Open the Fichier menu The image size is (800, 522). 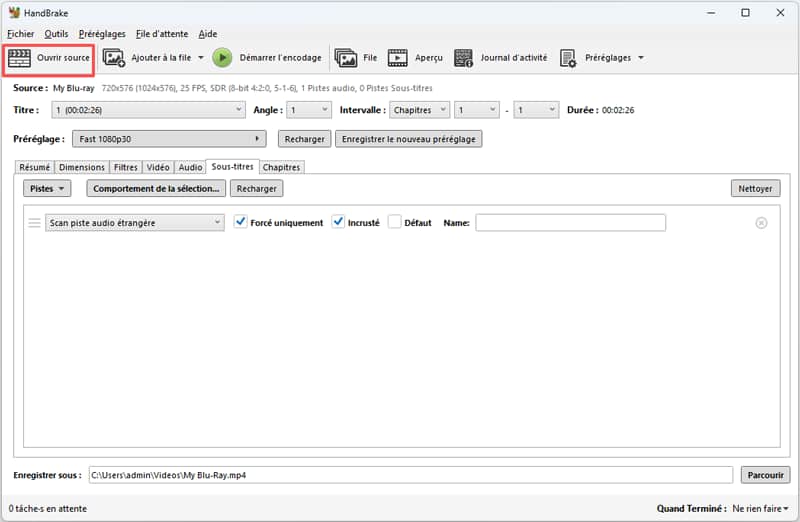tap(20, 34)
